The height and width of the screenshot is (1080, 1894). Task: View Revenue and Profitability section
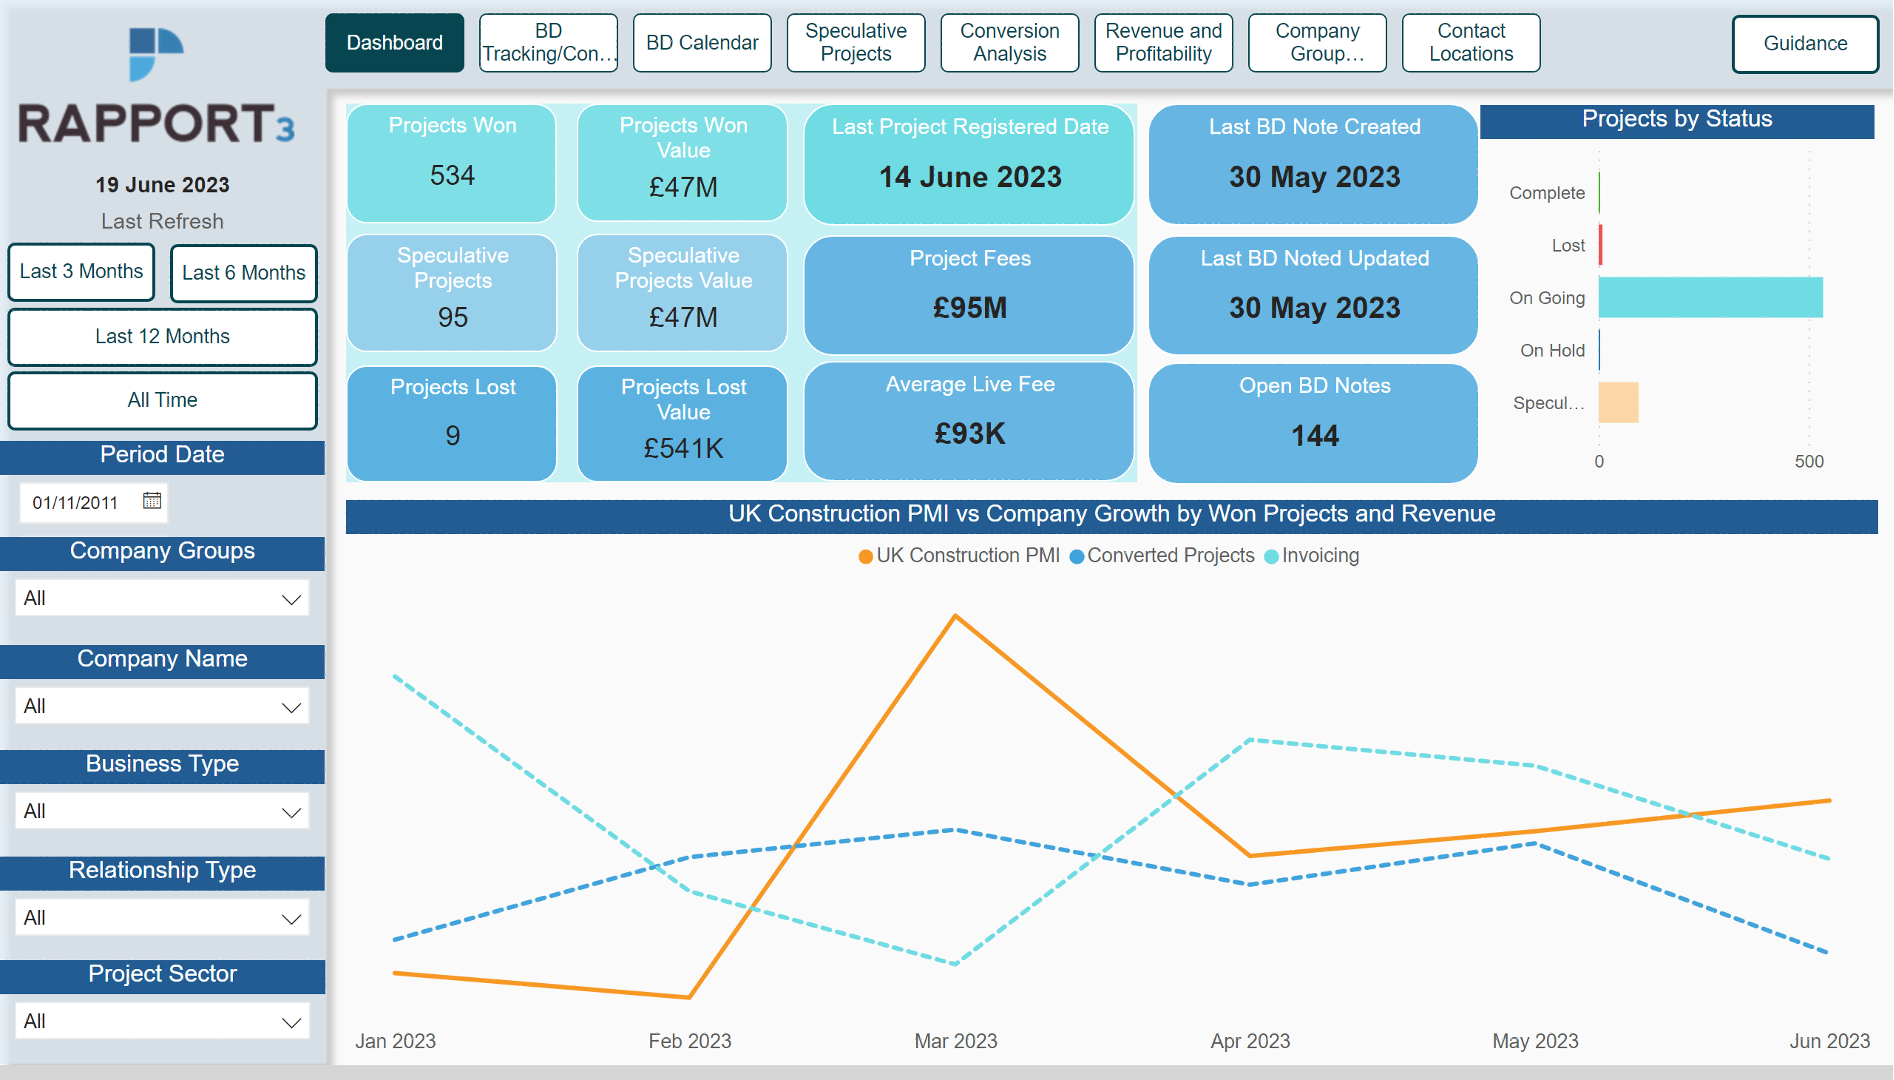click(1163, 42)
